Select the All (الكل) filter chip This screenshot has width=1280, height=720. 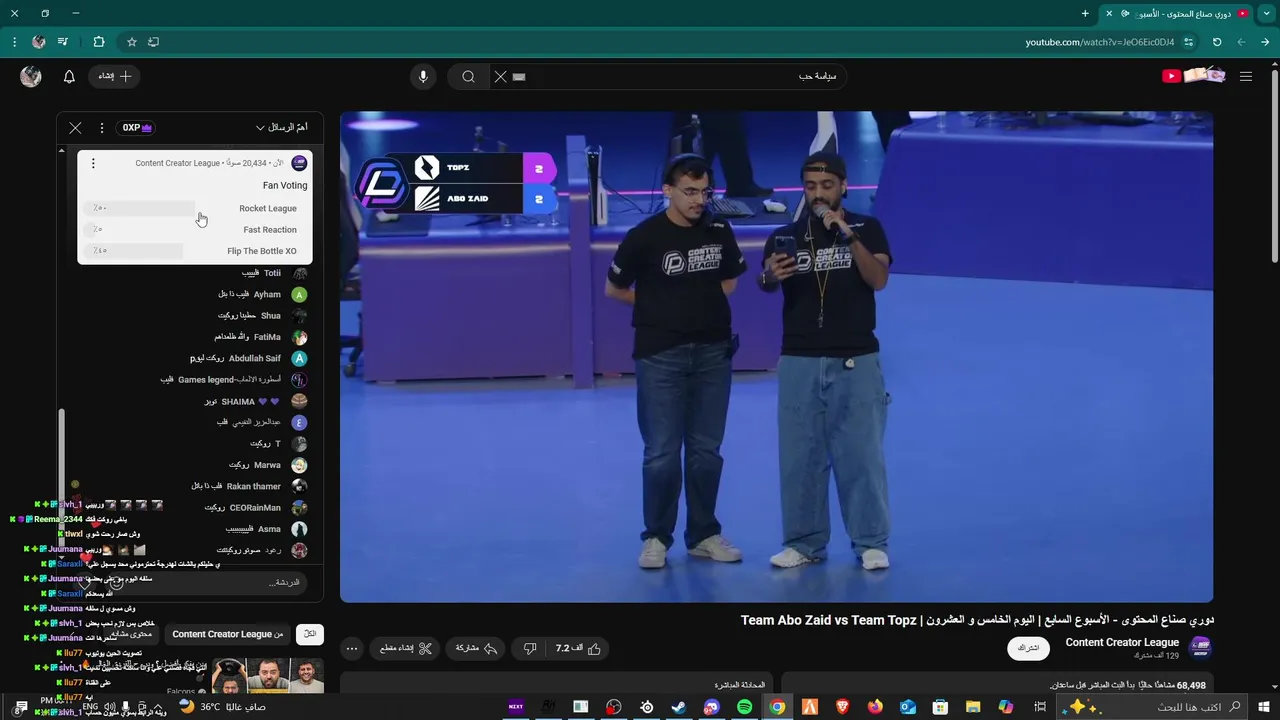click(x=310, y=634)
